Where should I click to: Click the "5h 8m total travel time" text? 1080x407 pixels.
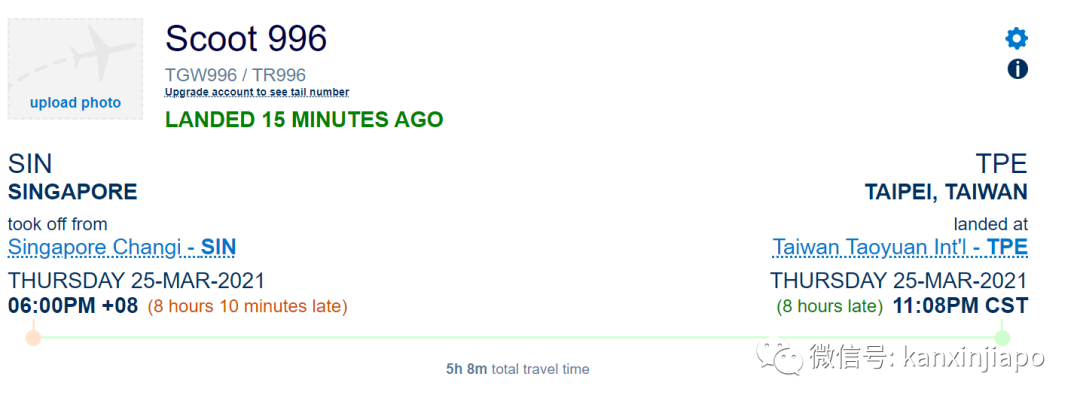(x=517, y=369)
